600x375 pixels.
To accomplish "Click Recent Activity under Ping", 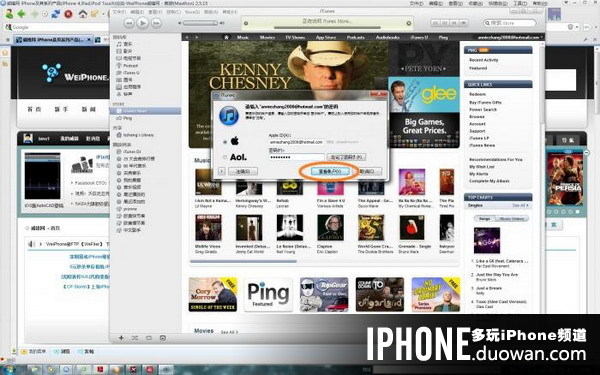I will click(x=484, y=60).
